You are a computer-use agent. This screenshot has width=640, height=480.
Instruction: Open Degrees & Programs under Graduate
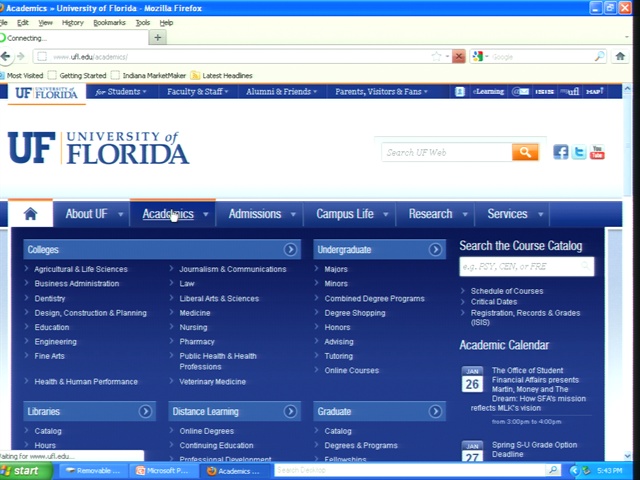[x=361, y=445]
